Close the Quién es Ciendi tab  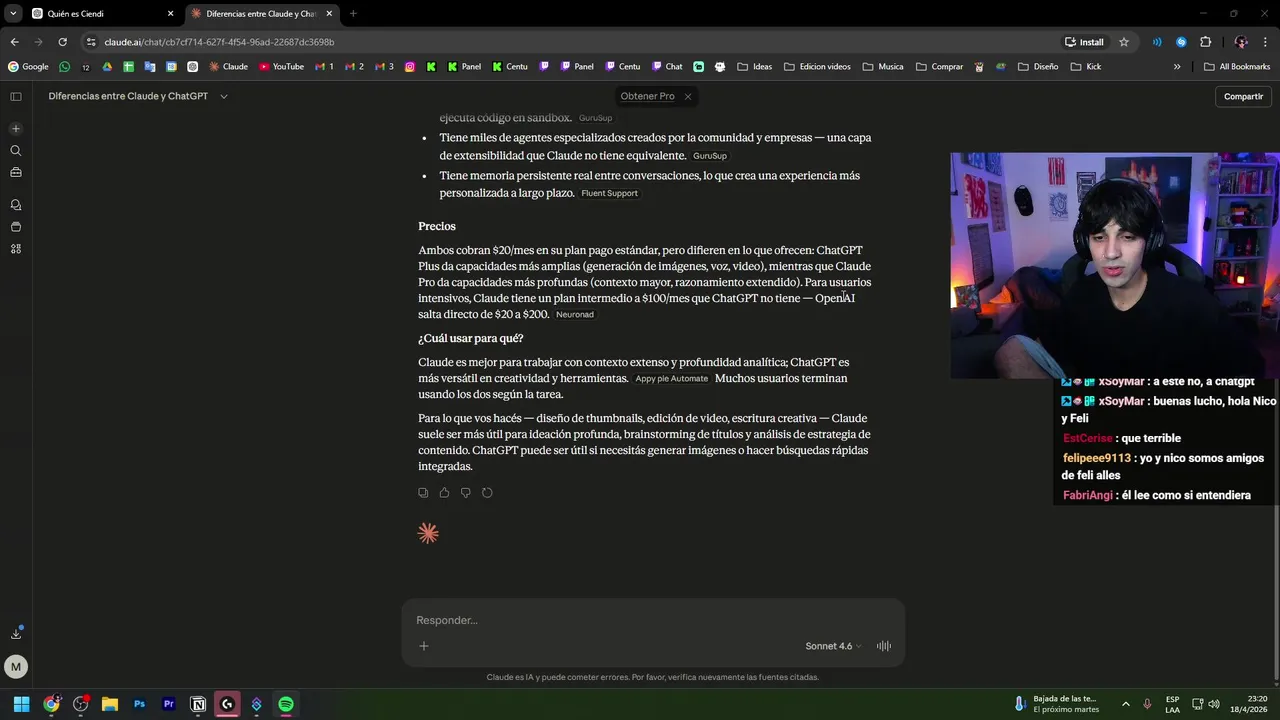[x=170, y=14]
